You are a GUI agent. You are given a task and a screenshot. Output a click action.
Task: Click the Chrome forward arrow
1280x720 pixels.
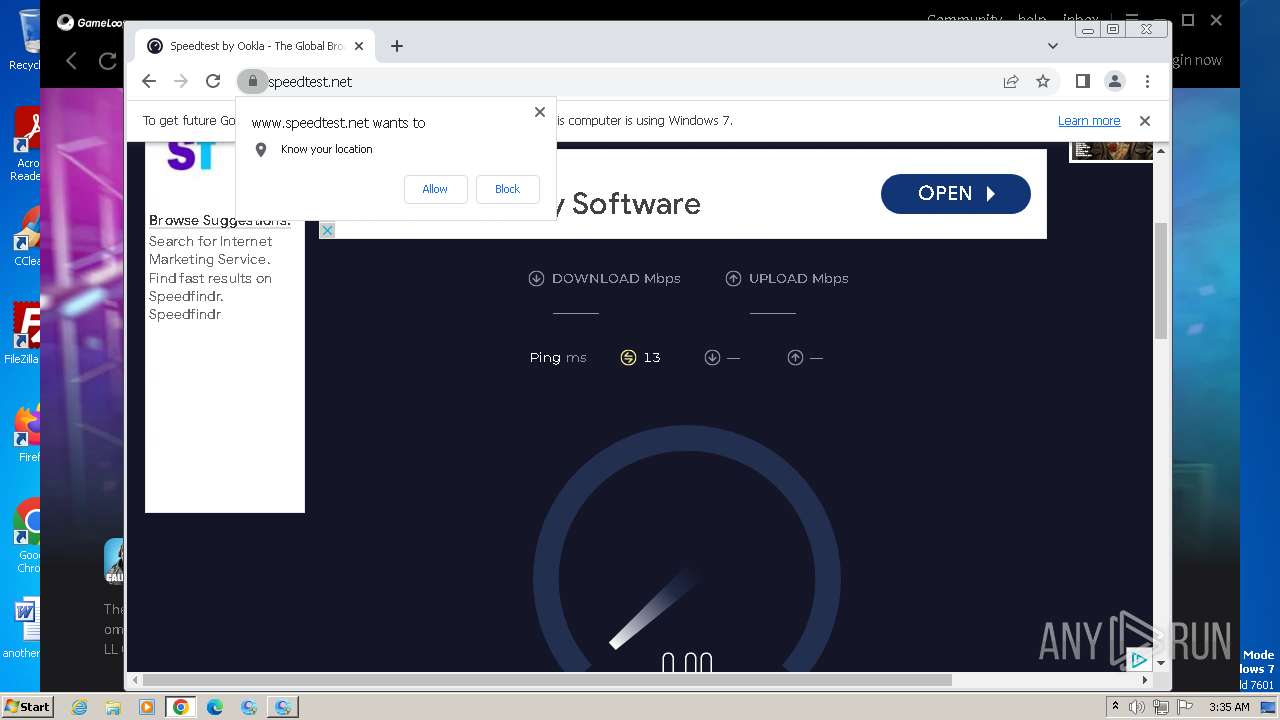(x=181, y=81)
